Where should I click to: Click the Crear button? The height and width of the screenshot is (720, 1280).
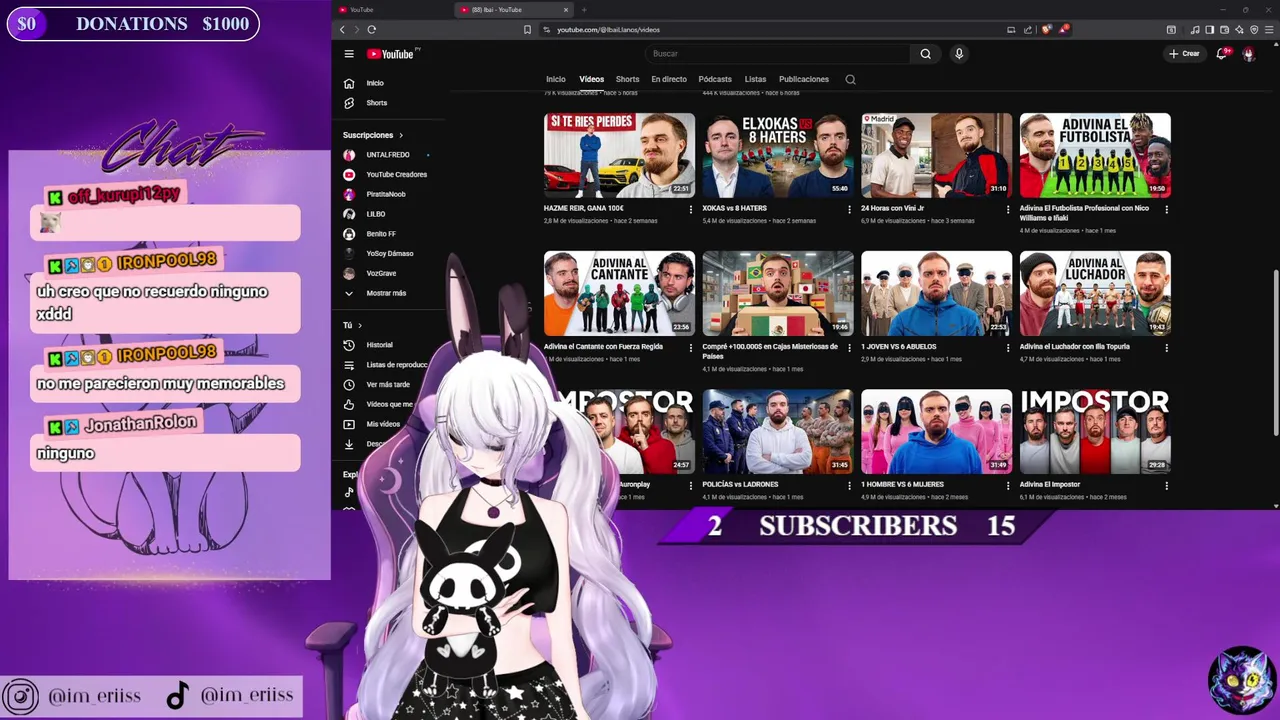(x=1184, y=54)
